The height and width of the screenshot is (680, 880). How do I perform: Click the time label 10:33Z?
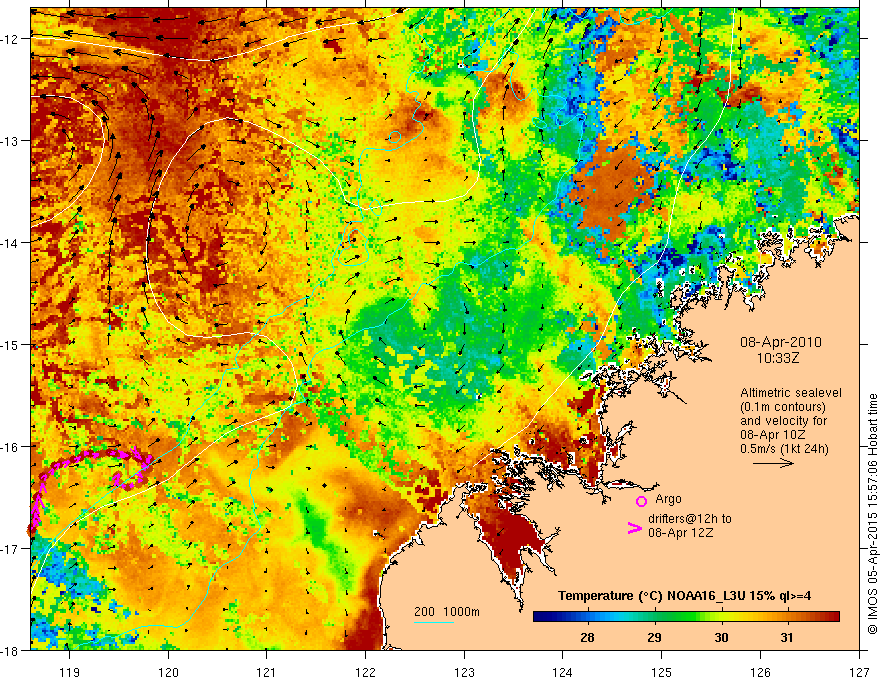click(777, 358)
